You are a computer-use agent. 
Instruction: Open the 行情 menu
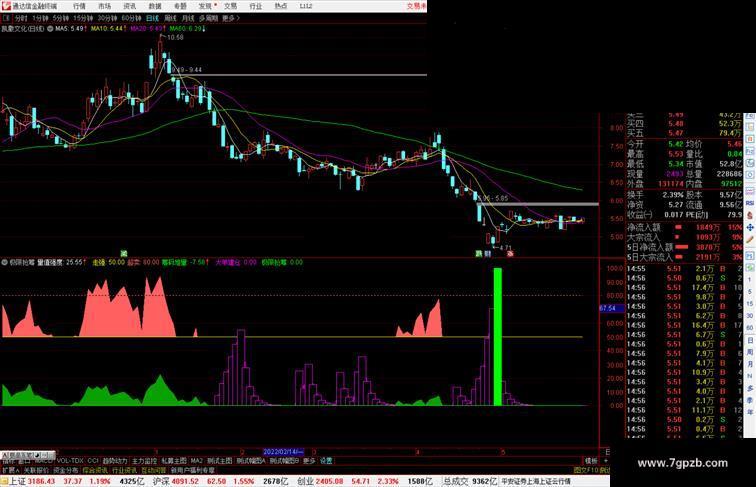[79, 6]
